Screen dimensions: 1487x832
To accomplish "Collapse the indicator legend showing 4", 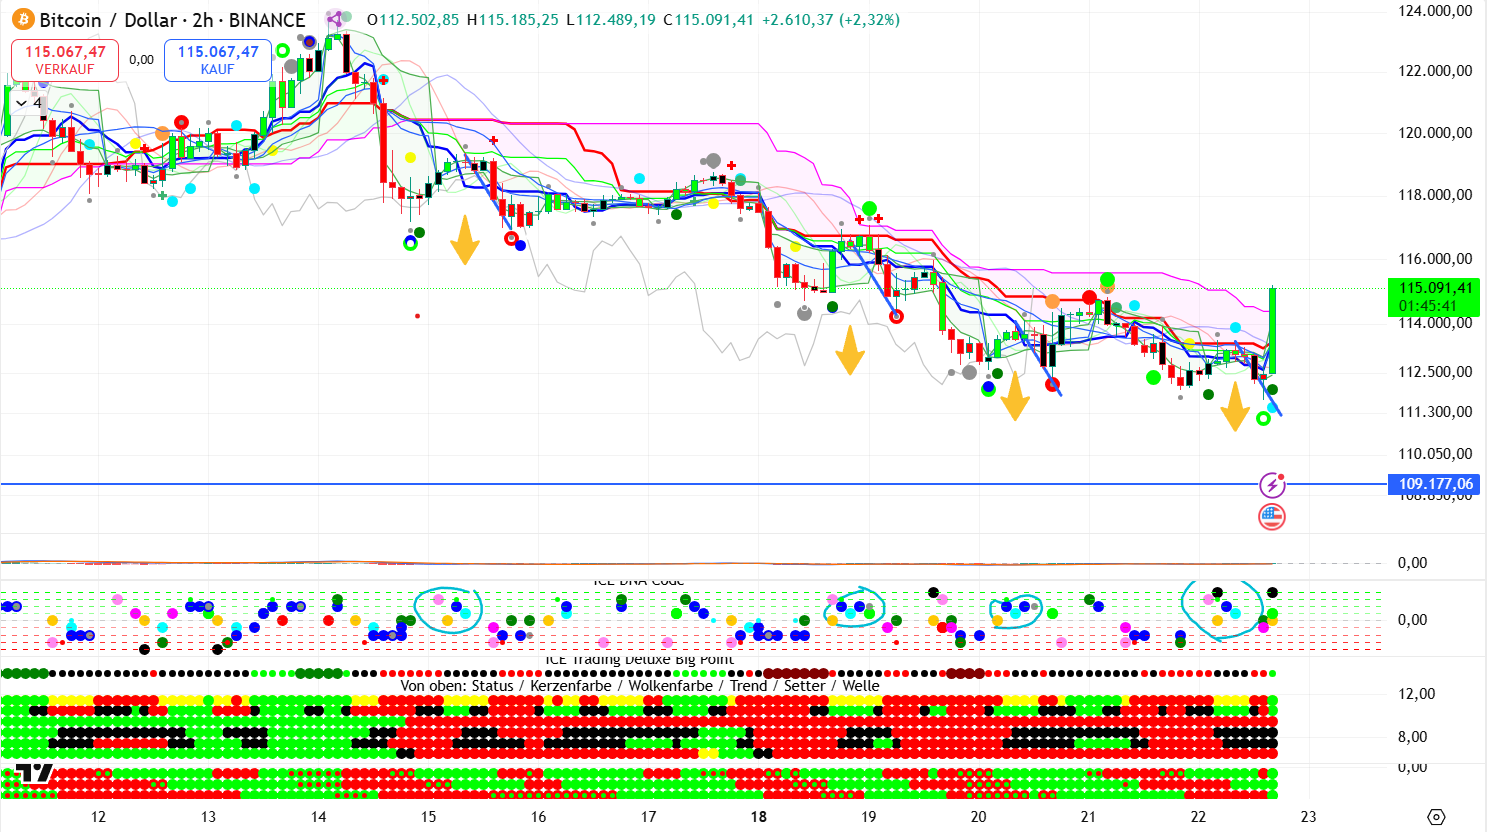I will pyautogui.click(x=22, y=103).
